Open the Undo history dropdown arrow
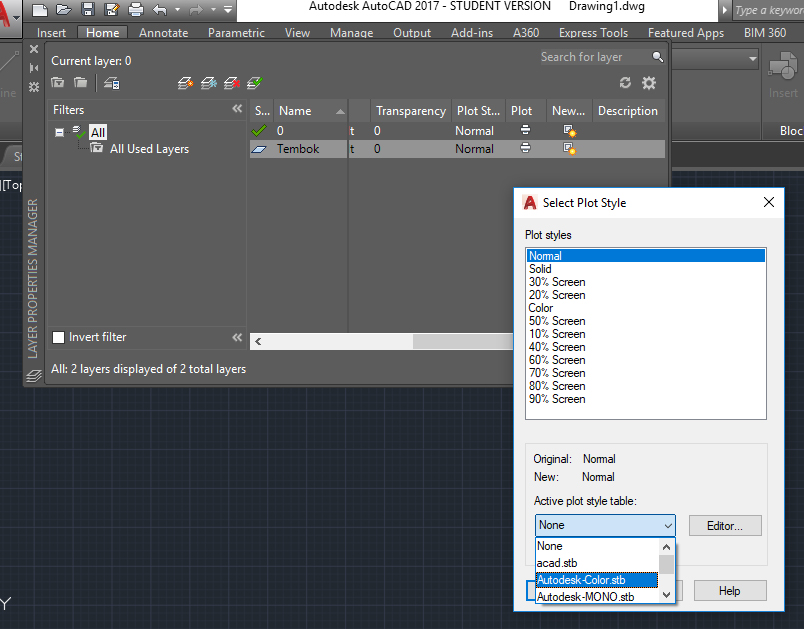 [x=177, y=9]
